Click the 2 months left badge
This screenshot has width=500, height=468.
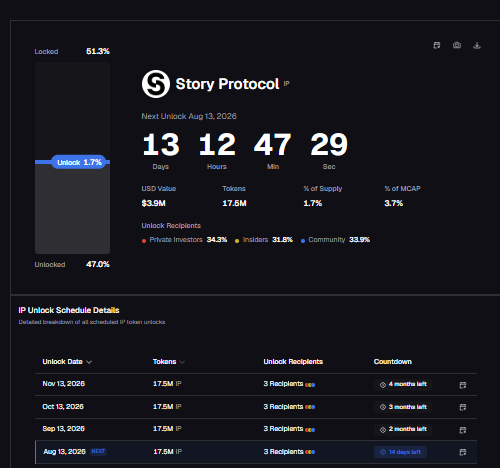pyautogui.click(x=403, y=429)
